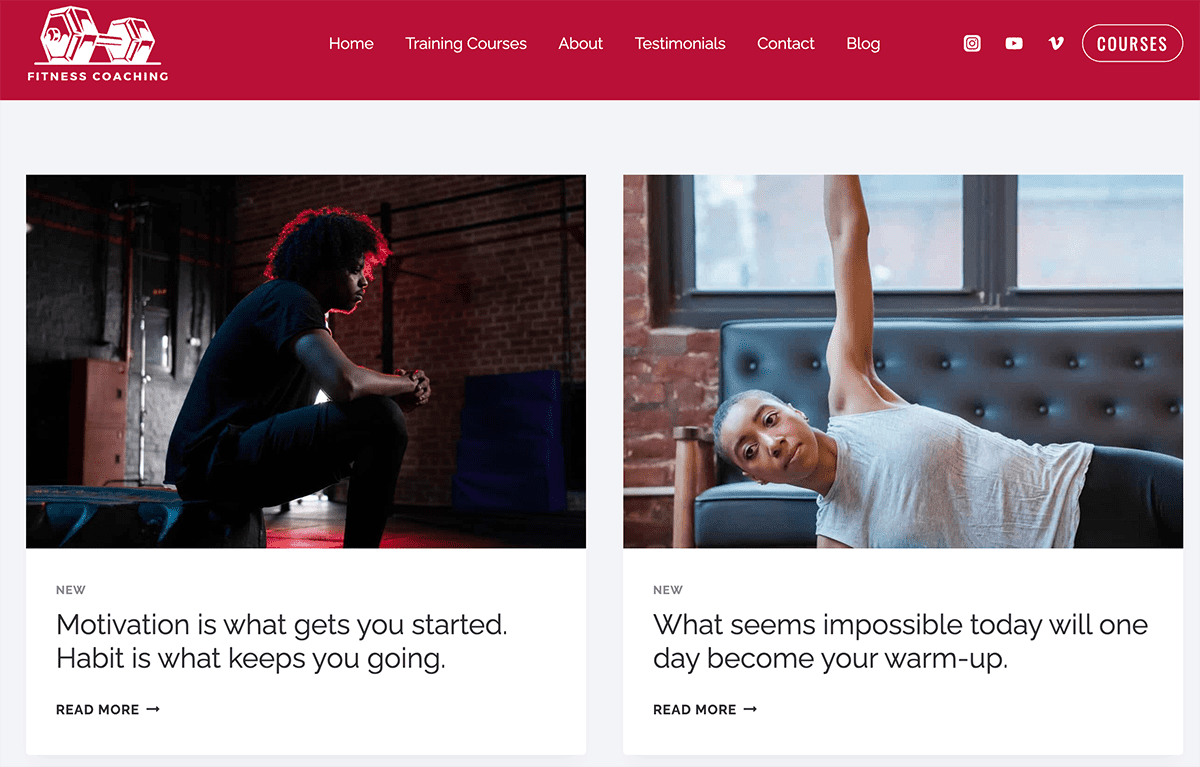This screenshot has height=767, width=1200.
Task: Open the YouTube social icon
Action: pyautogui.click(x=1014, y=43)
